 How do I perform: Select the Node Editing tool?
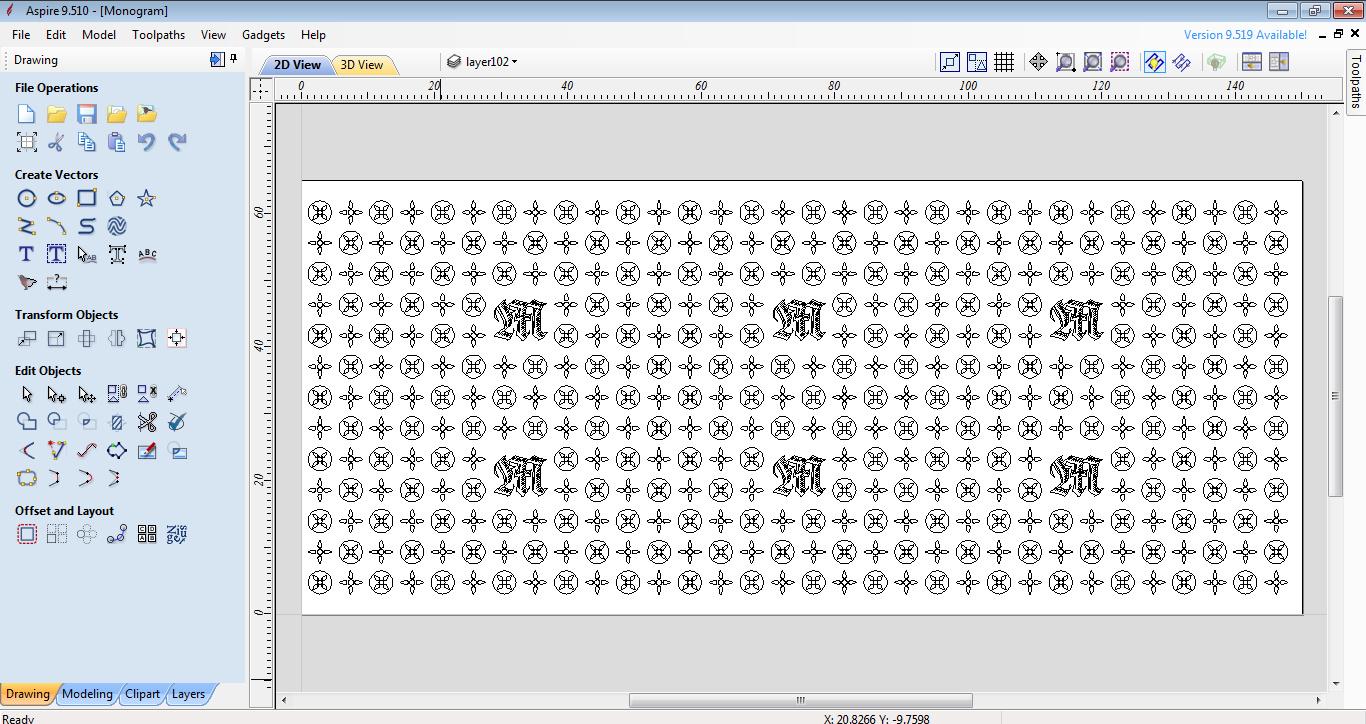56,393
